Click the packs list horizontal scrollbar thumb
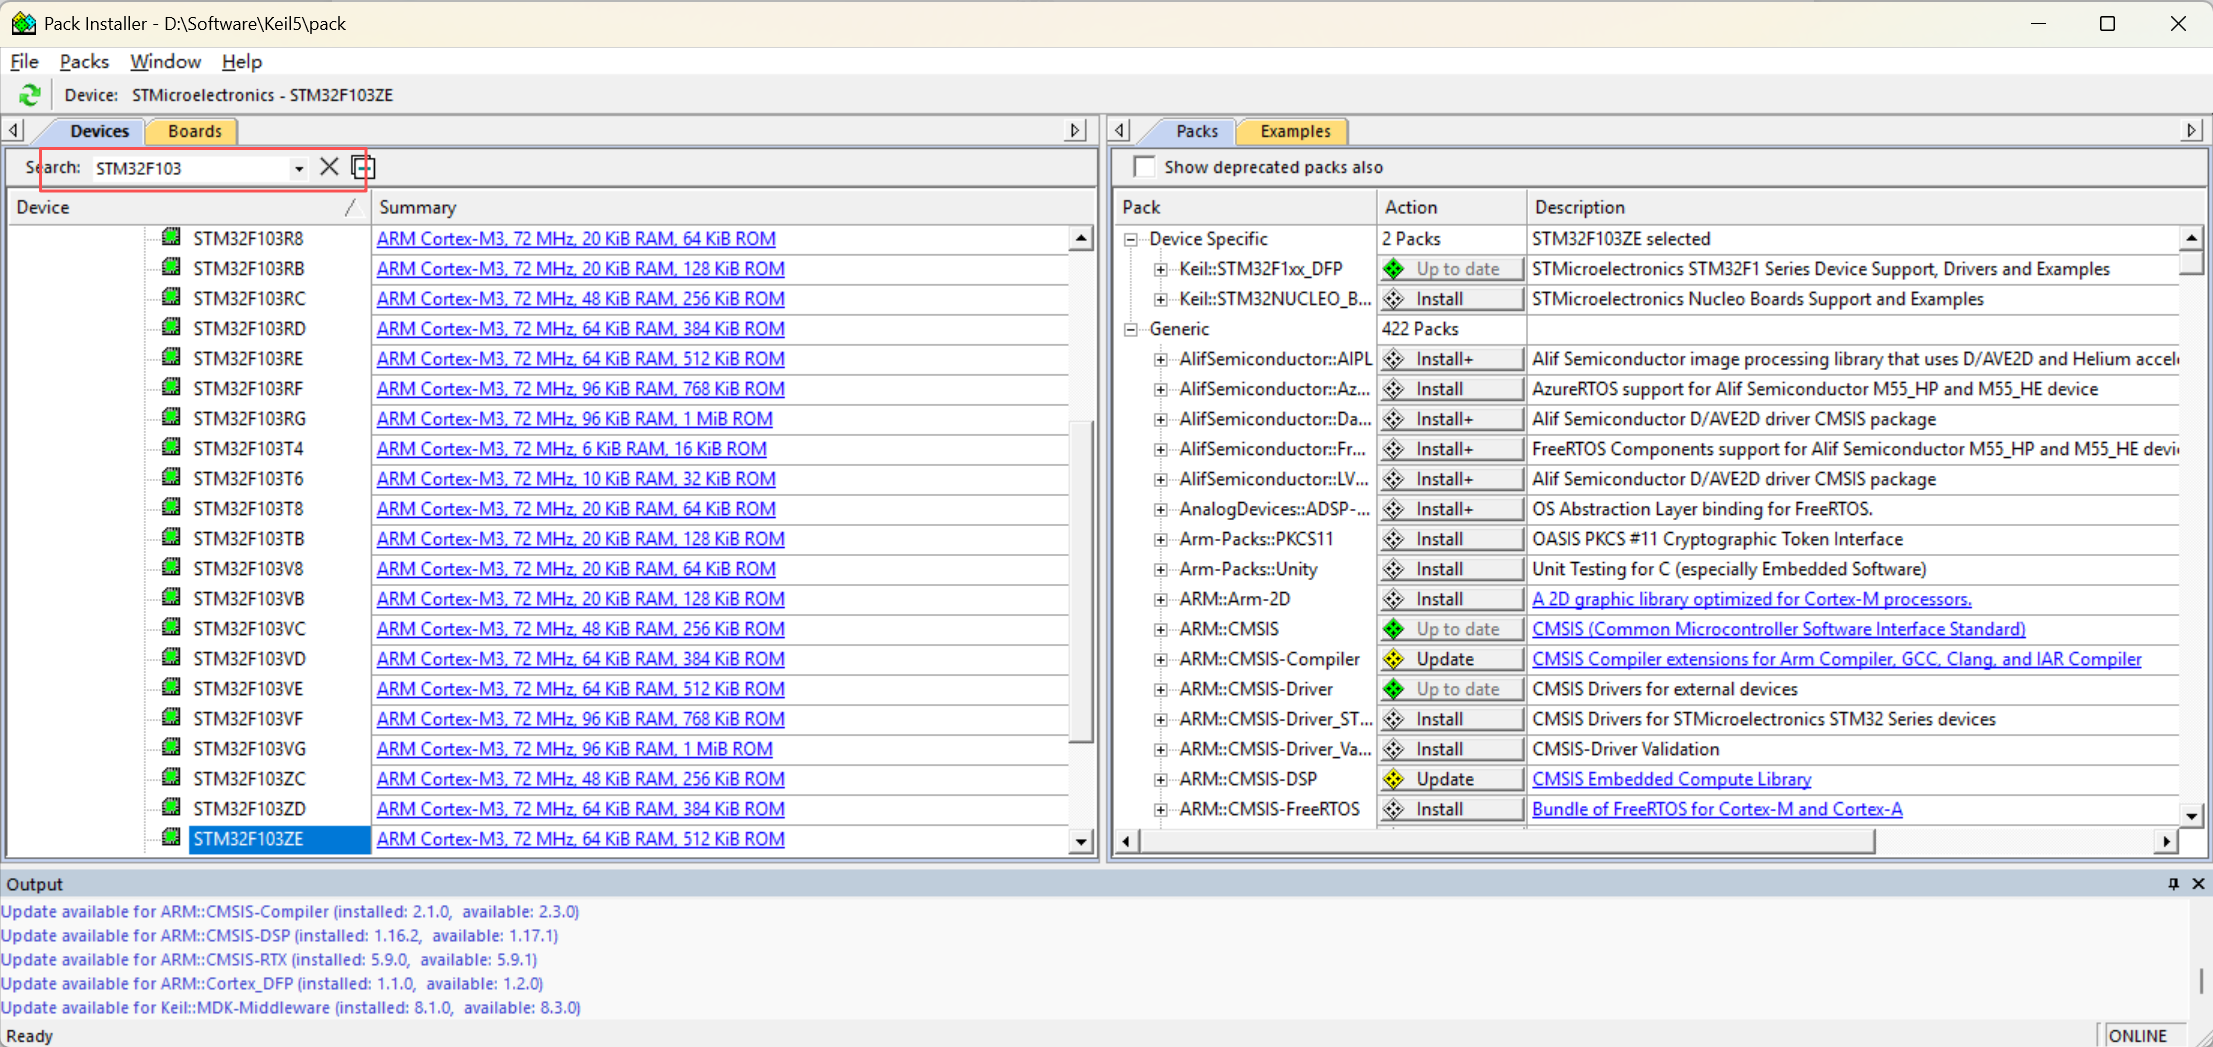2213x1047 pixels. click(x=1507, y=841)
